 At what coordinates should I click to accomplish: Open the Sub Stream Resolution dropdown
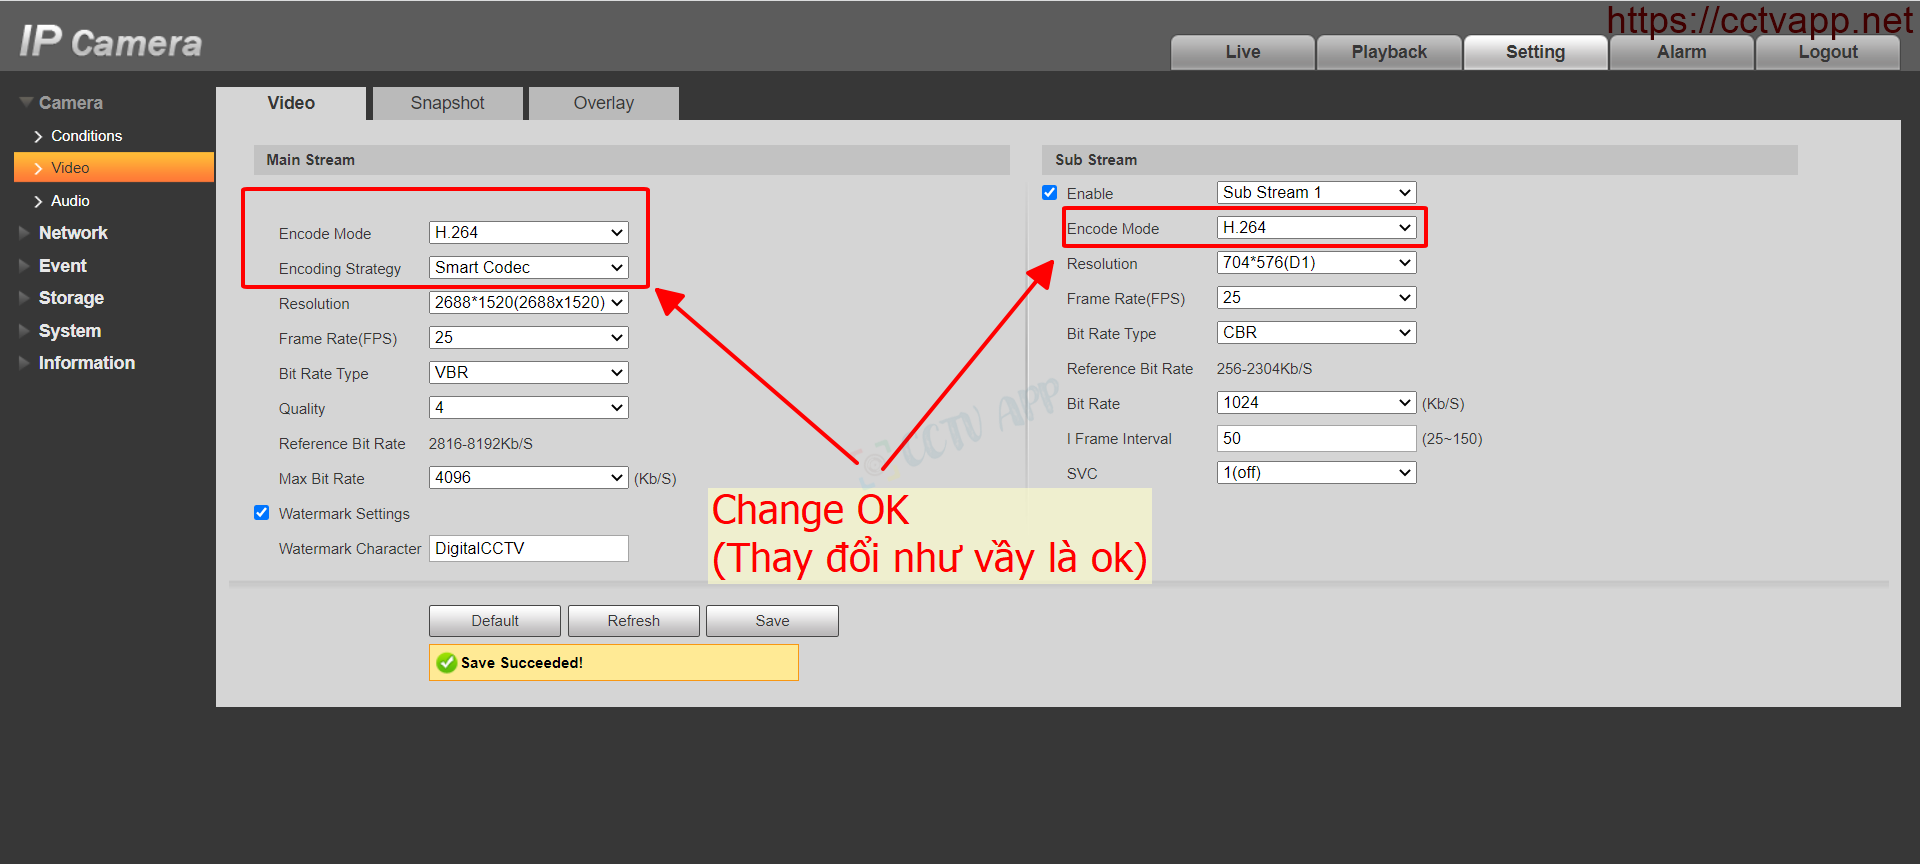1316,263
